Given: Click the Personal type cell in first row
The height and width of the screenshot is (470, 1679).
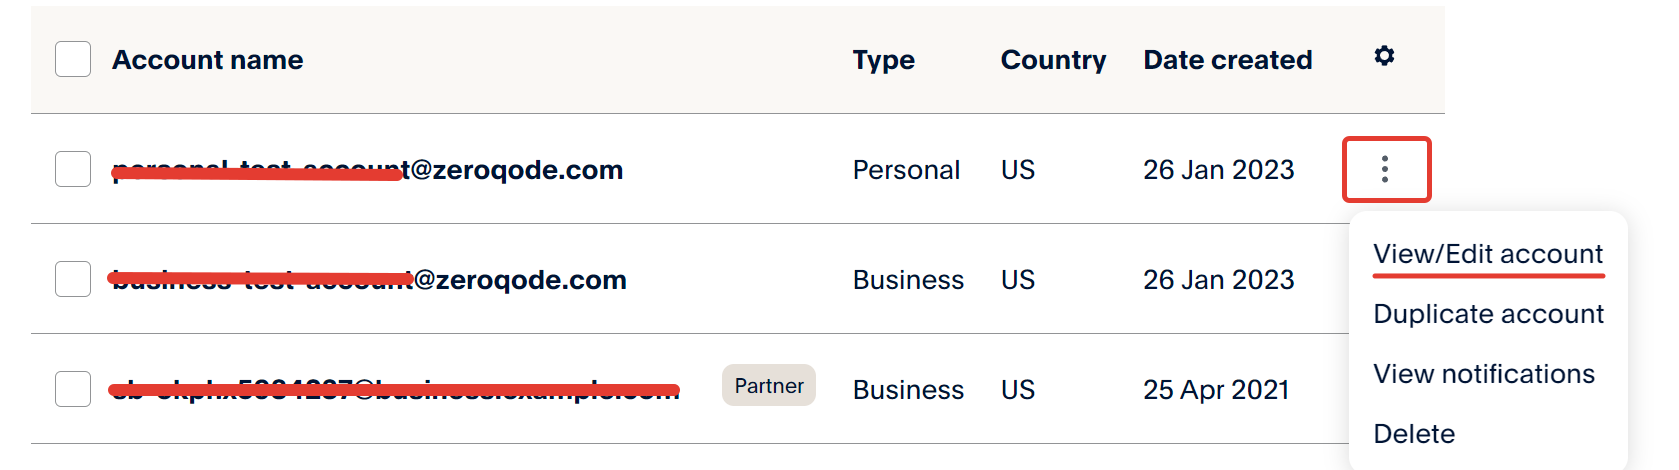Looking at the screenshot, I should pos(906,170).
